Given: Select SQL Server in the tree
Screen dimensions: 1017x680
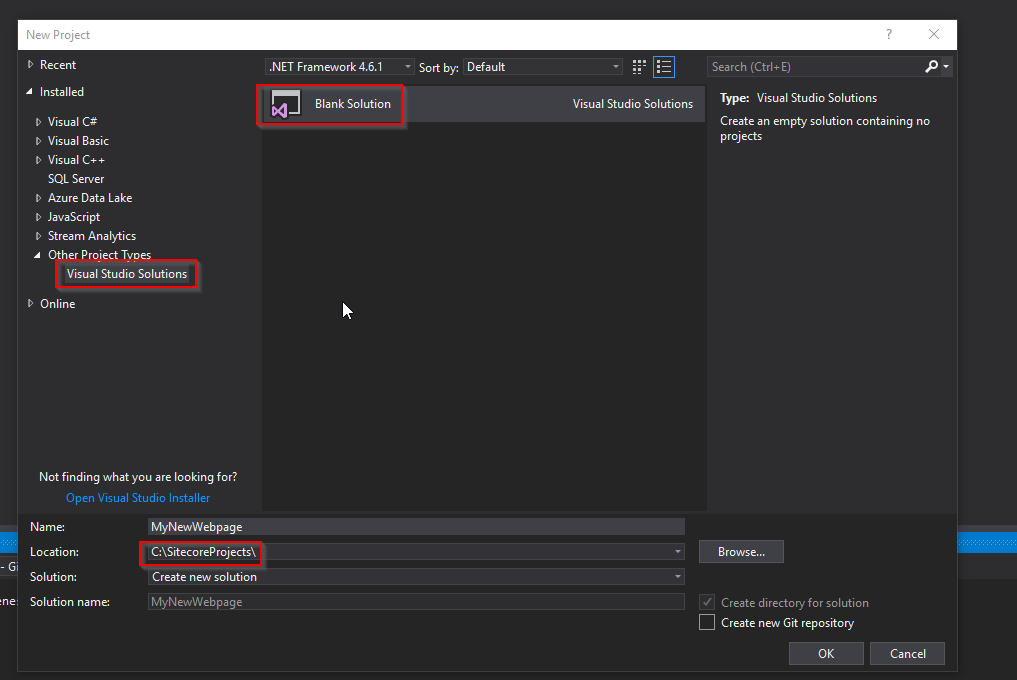Looking at the screenshot, I should pyautogui.click(x=76, y=179).
